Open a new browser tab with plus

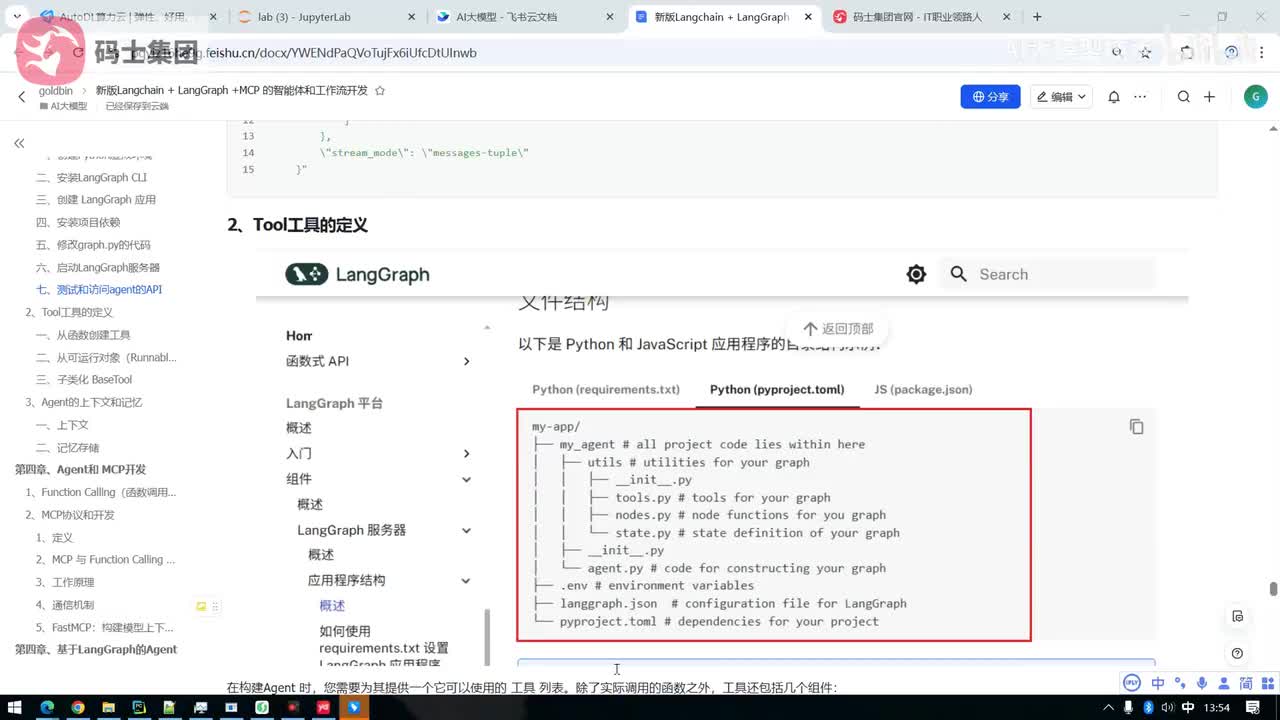[x=1037, y=17]
